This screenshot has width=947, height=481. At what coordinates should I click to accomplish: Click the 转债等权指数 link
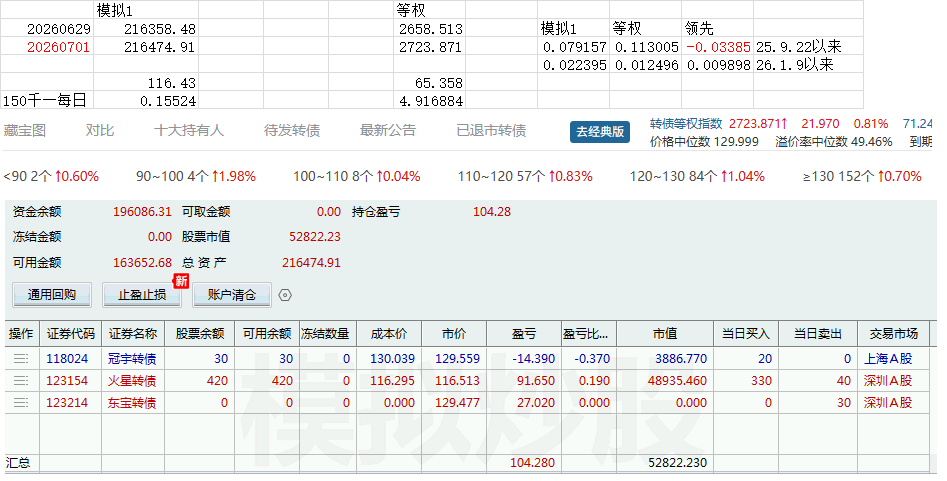click(686, 123)
